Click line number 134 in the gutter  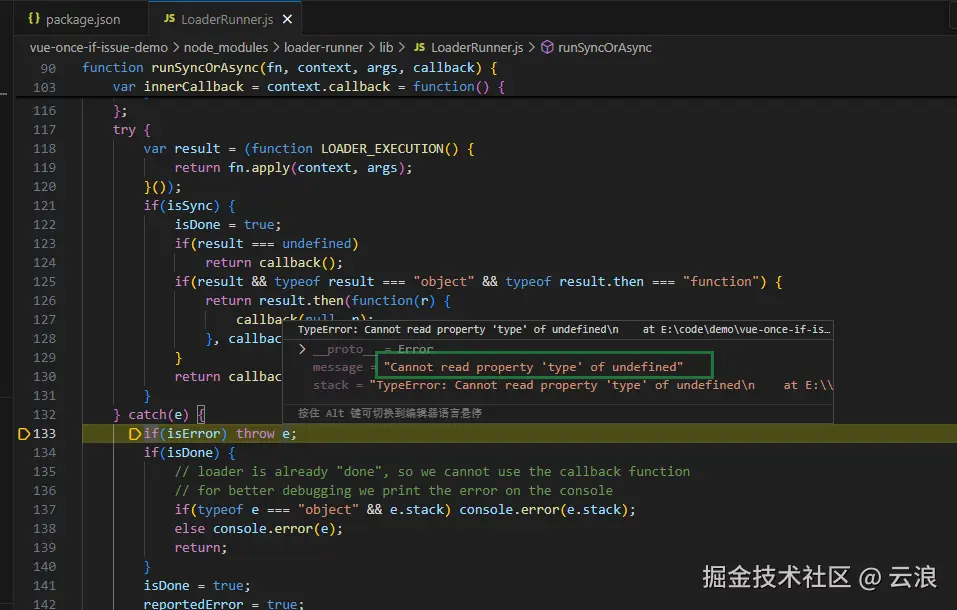click(45, 452)
